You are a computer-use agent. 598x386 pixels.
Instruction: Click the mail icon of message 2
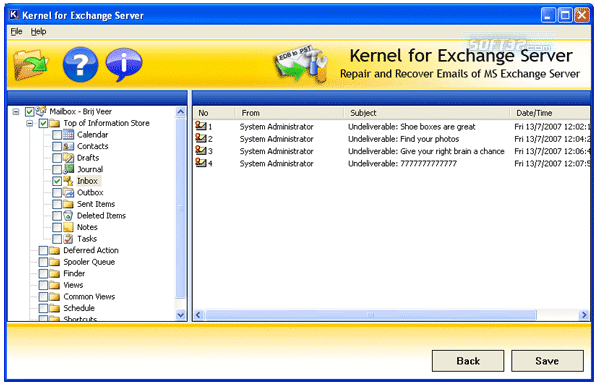(x=201, y=138)
